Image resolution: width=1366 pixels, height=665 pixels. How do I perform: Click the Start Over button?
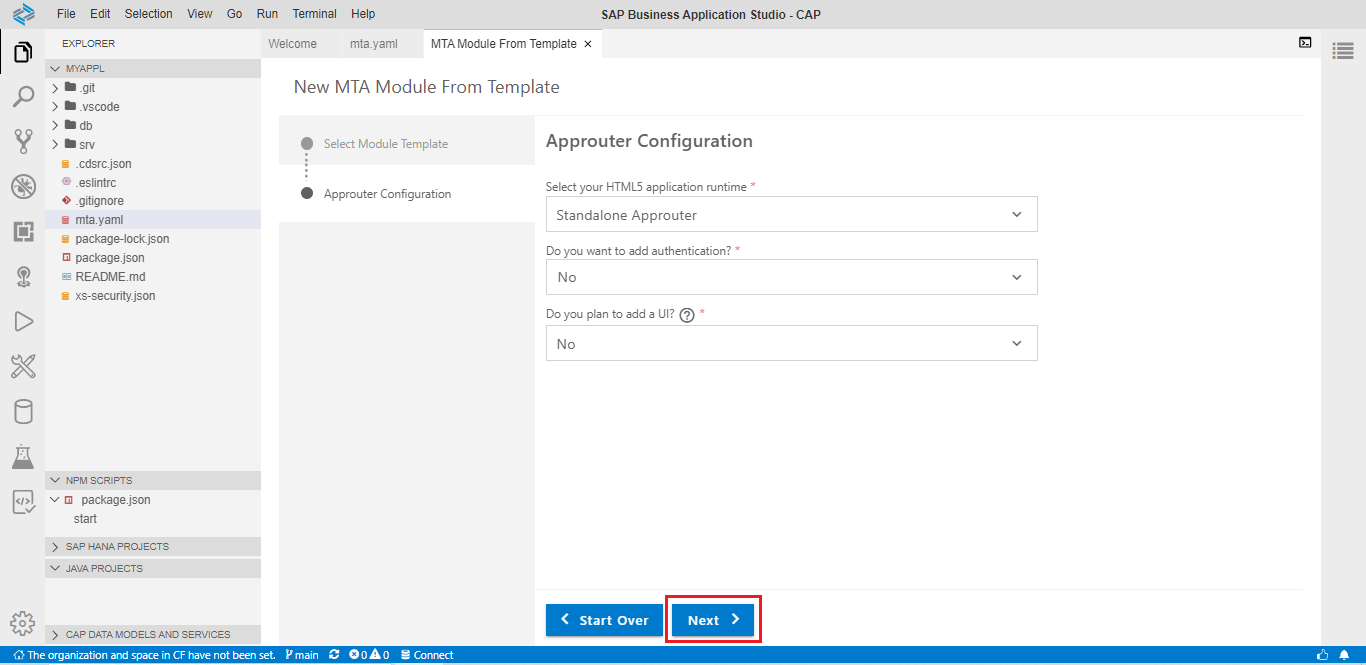(604, 620)
